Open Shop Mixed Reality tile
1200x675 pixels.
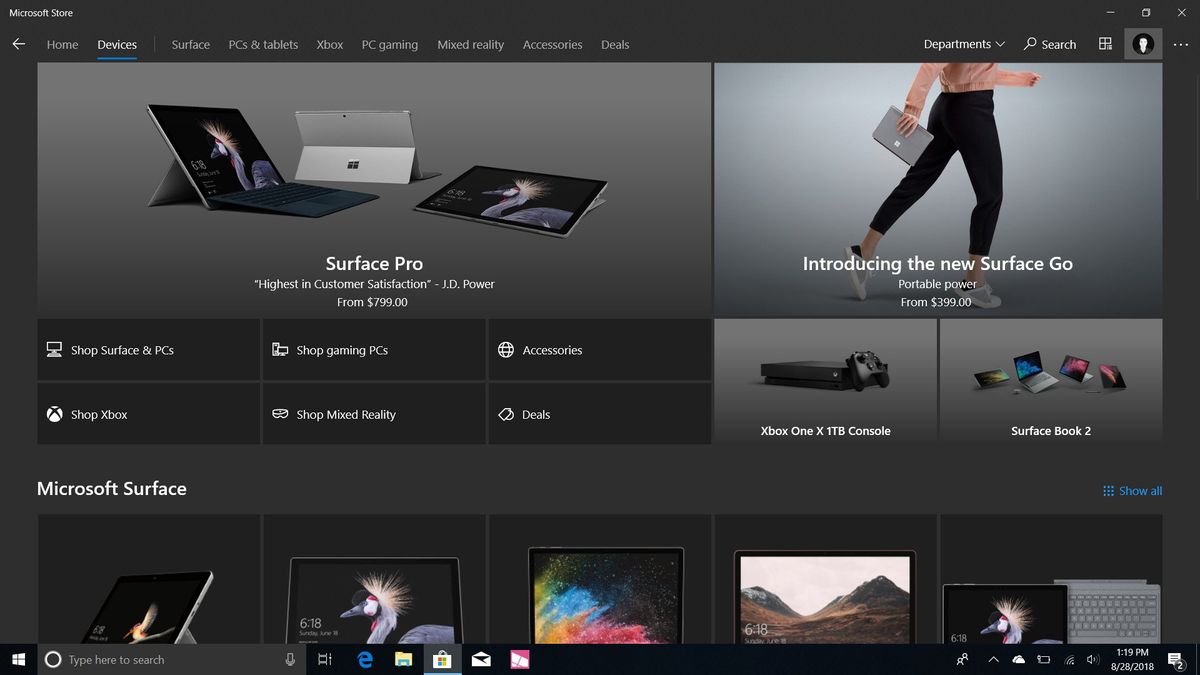click(x=374, y=414)
